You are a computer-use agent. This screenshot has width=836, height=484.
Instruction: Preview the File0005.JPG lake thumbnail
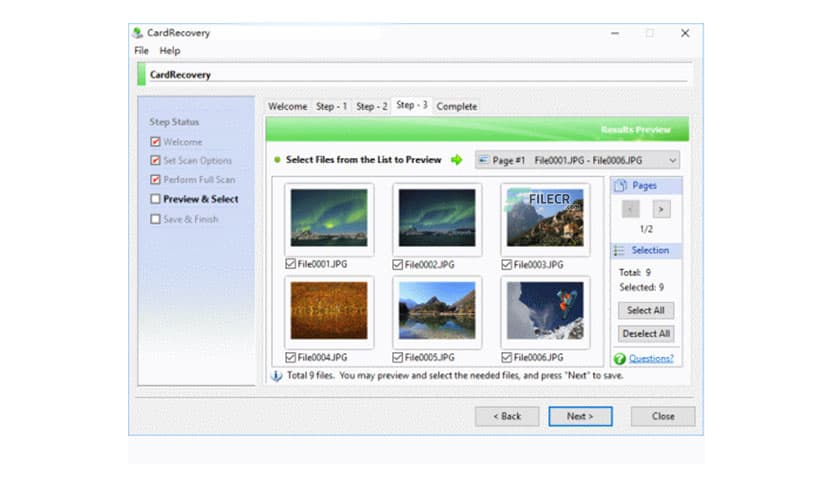point(437,311)
